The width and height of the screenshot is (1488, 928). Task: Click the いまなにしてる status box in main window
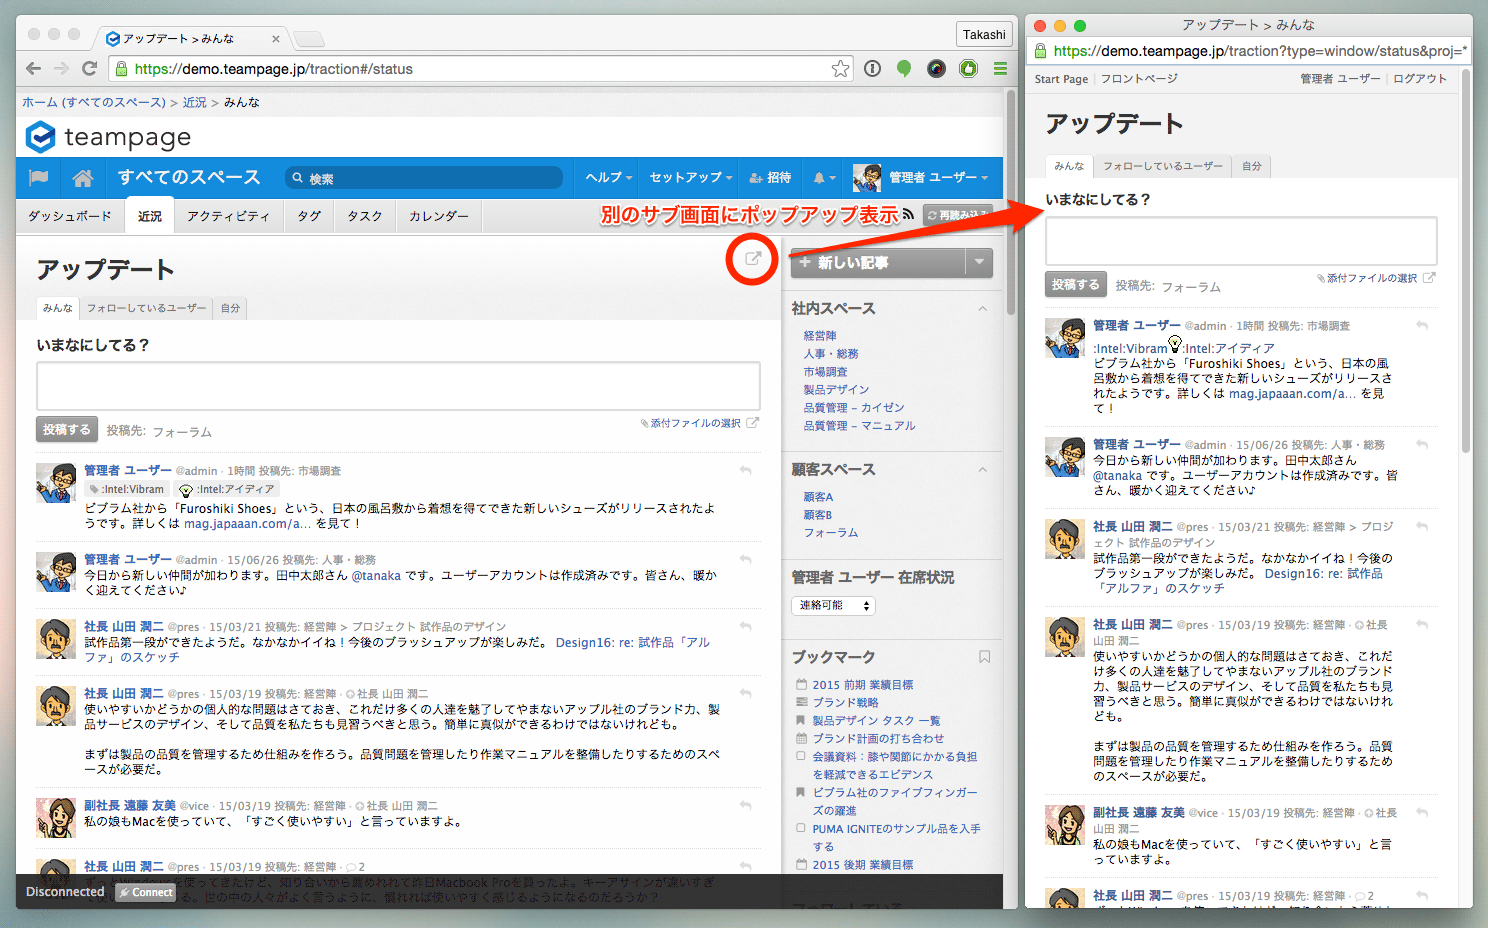point(398,385)
